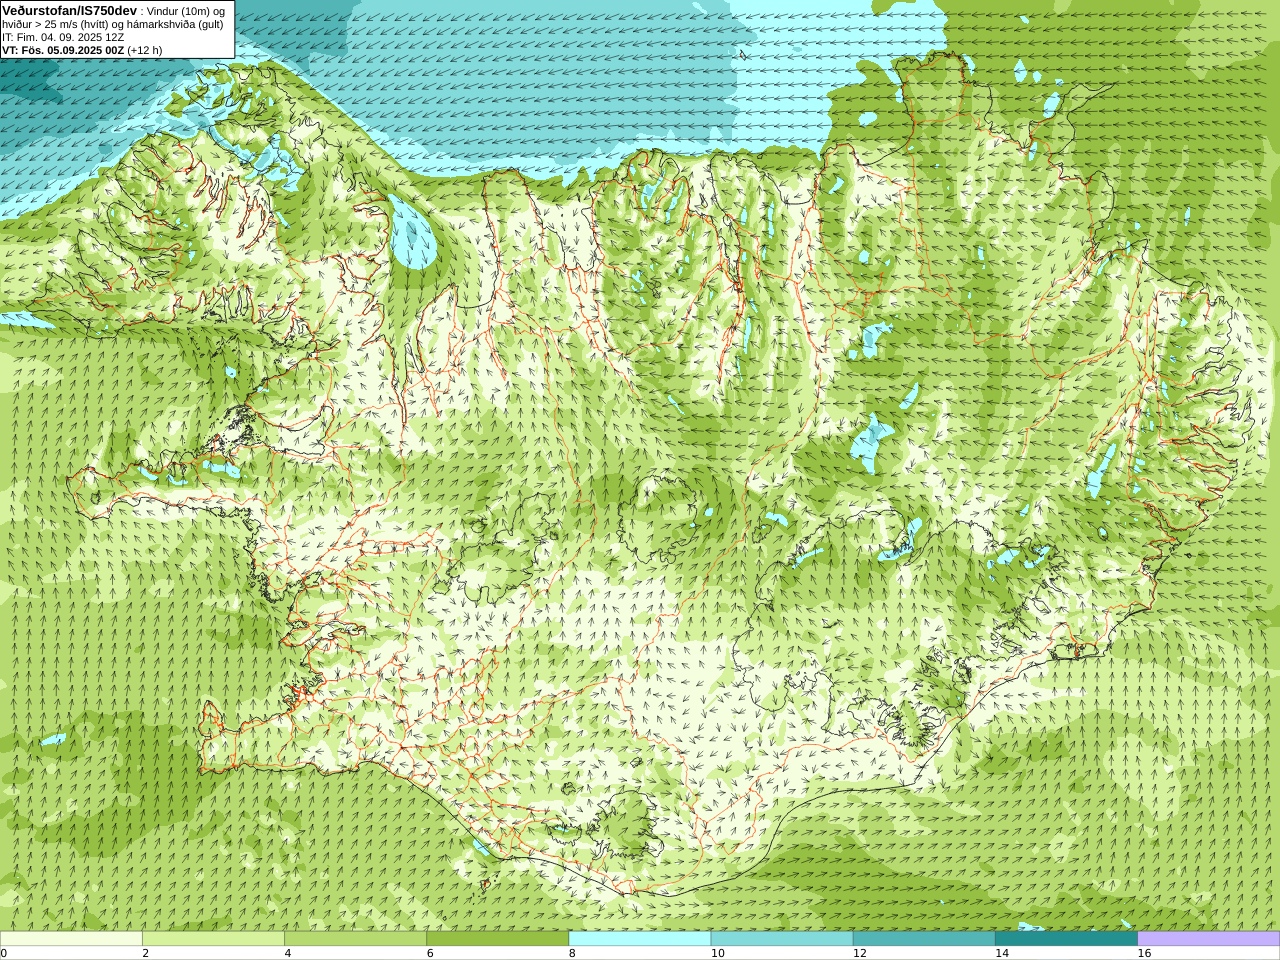The width and height of the screenshot is (1280, 960).
Task: Click the light green 2–4 m/s legend segment
Action: 213,939
